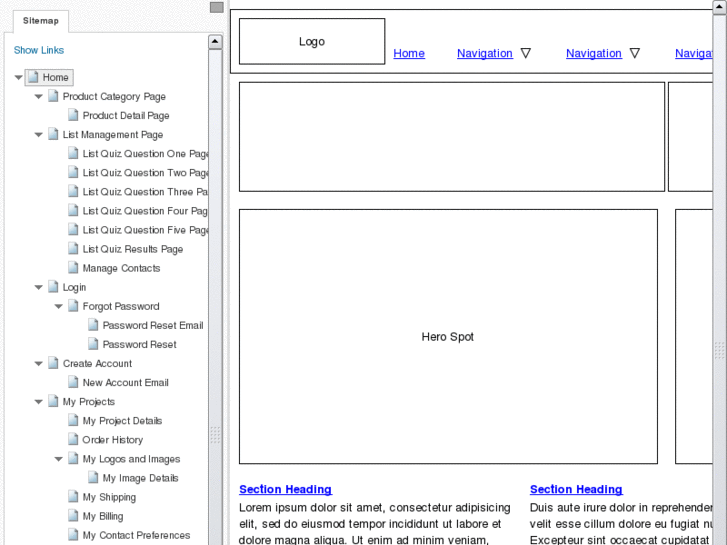Click page icon beside List Quiz Question One
Image resolution: width=727 pixels, height=545 pixels.
pyautogui.click(x=73, y=153)
